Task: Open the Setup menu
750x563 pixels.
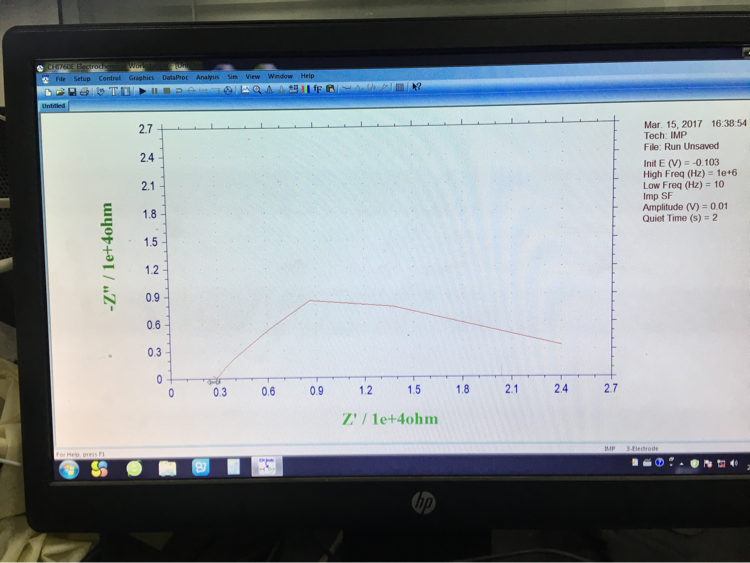Action: point(82,78)
